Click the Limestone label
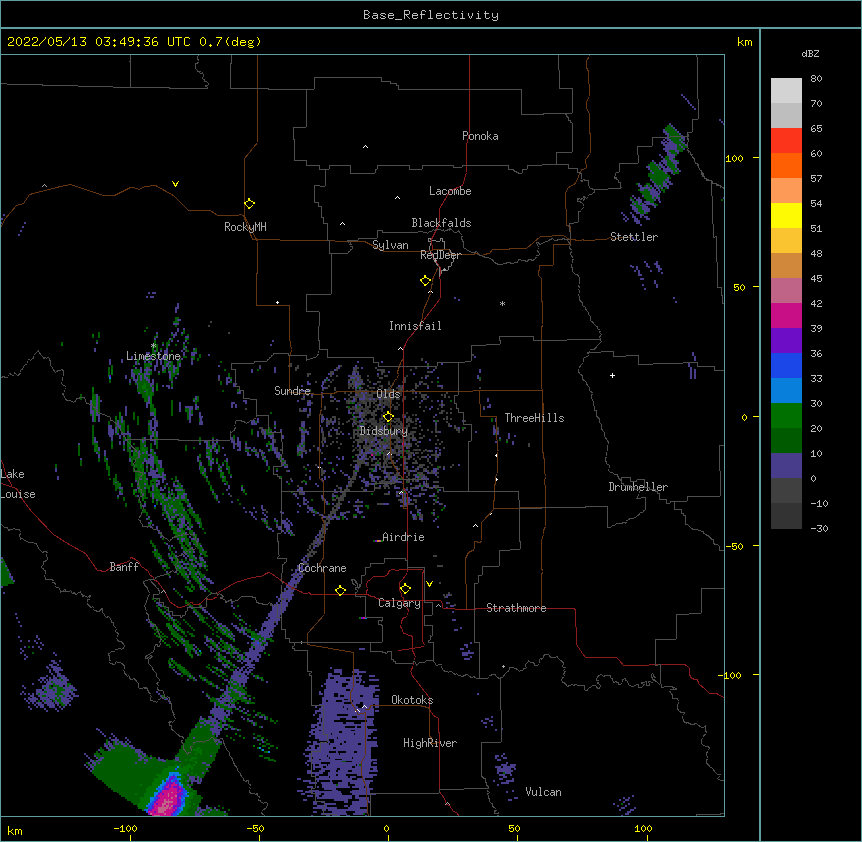 153,356
